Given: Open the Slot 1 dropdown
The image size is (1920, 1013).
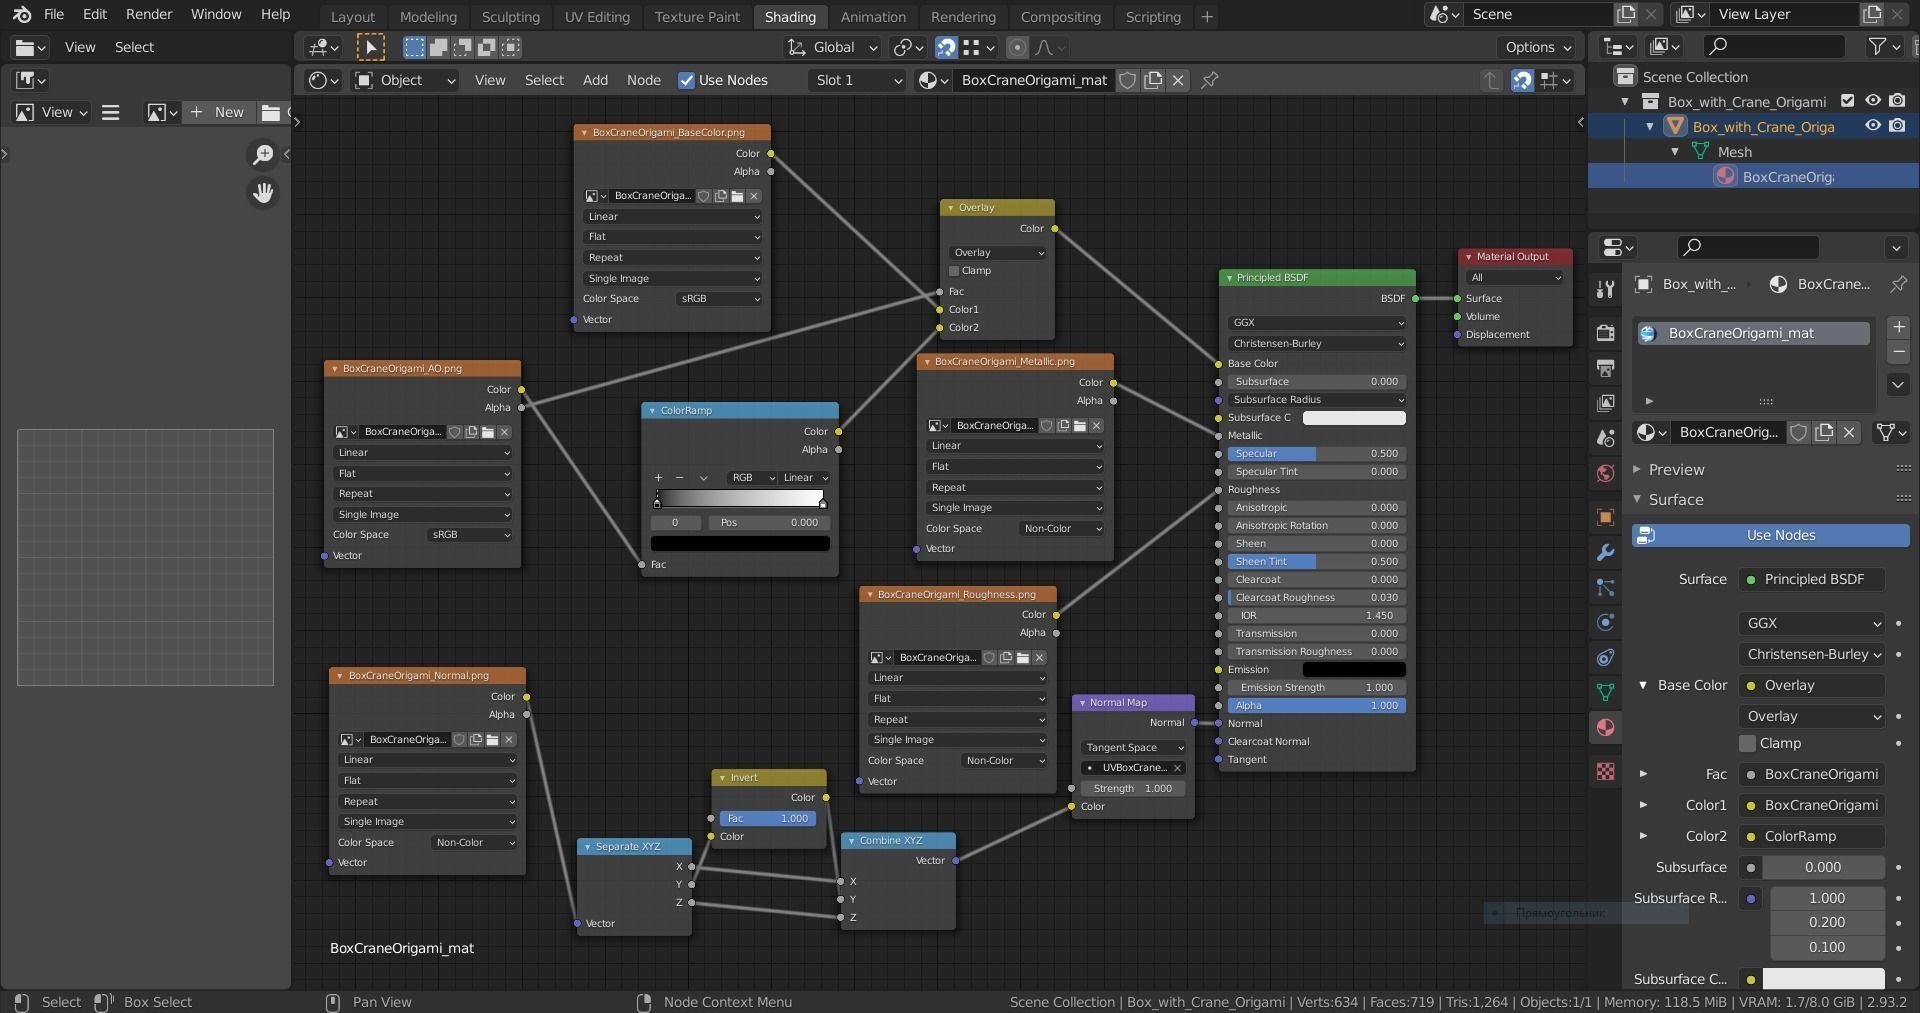Looking at the screenshot, I should [857, 80].
